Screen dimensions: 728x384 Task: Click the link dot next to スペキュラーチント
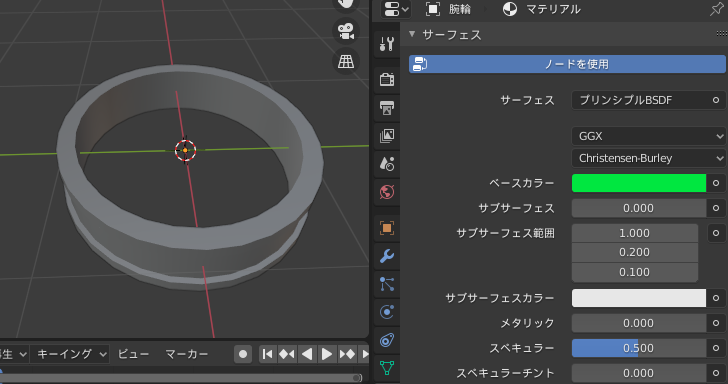716,373
